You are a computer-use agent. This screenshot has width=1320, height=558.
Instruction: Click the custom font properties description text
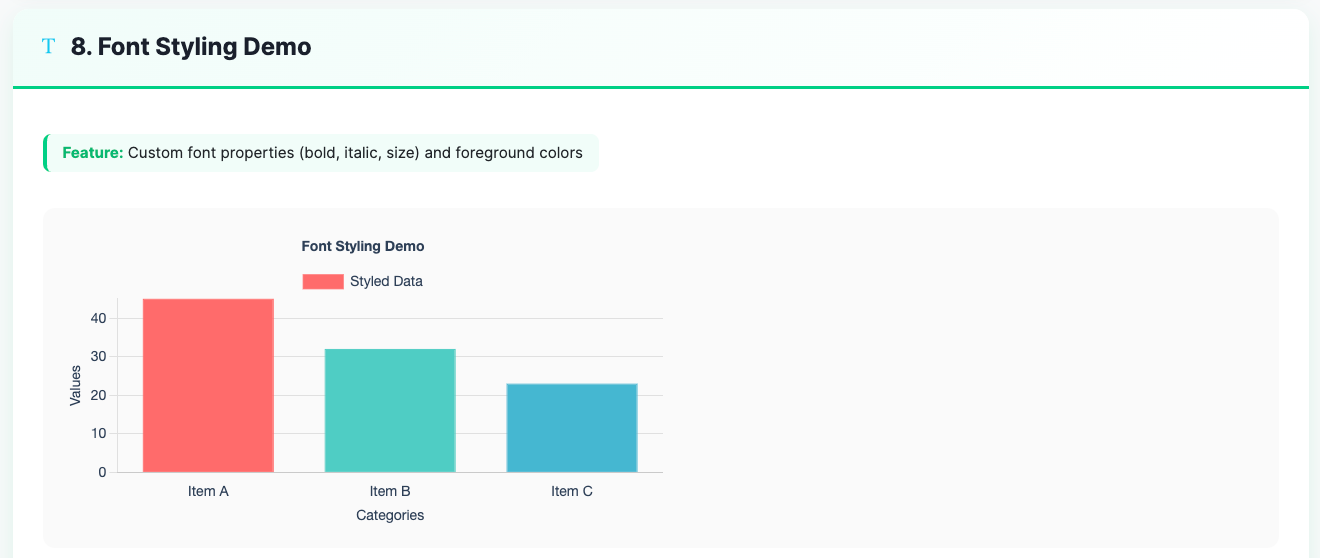pyautogui.click(x=355, y=153)
